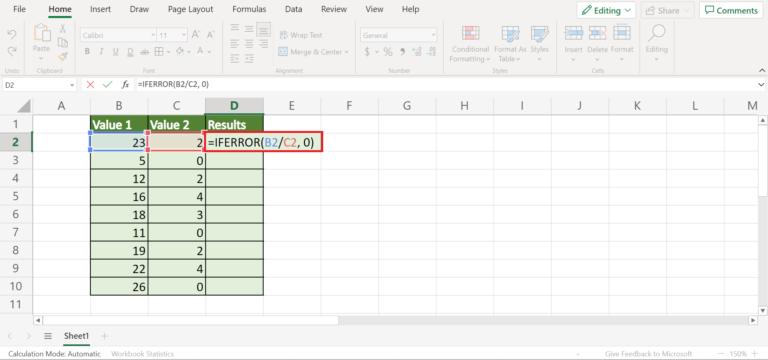Switch to the Data tab
This screenshot has width=768, height=360.
293,9
